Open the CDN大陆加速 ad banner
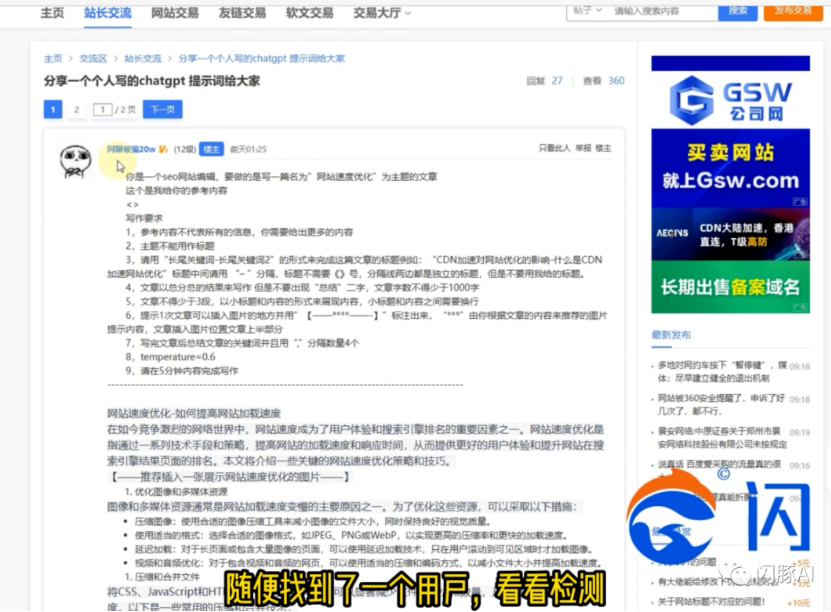The image size is (831, 612). click(730, 234)
